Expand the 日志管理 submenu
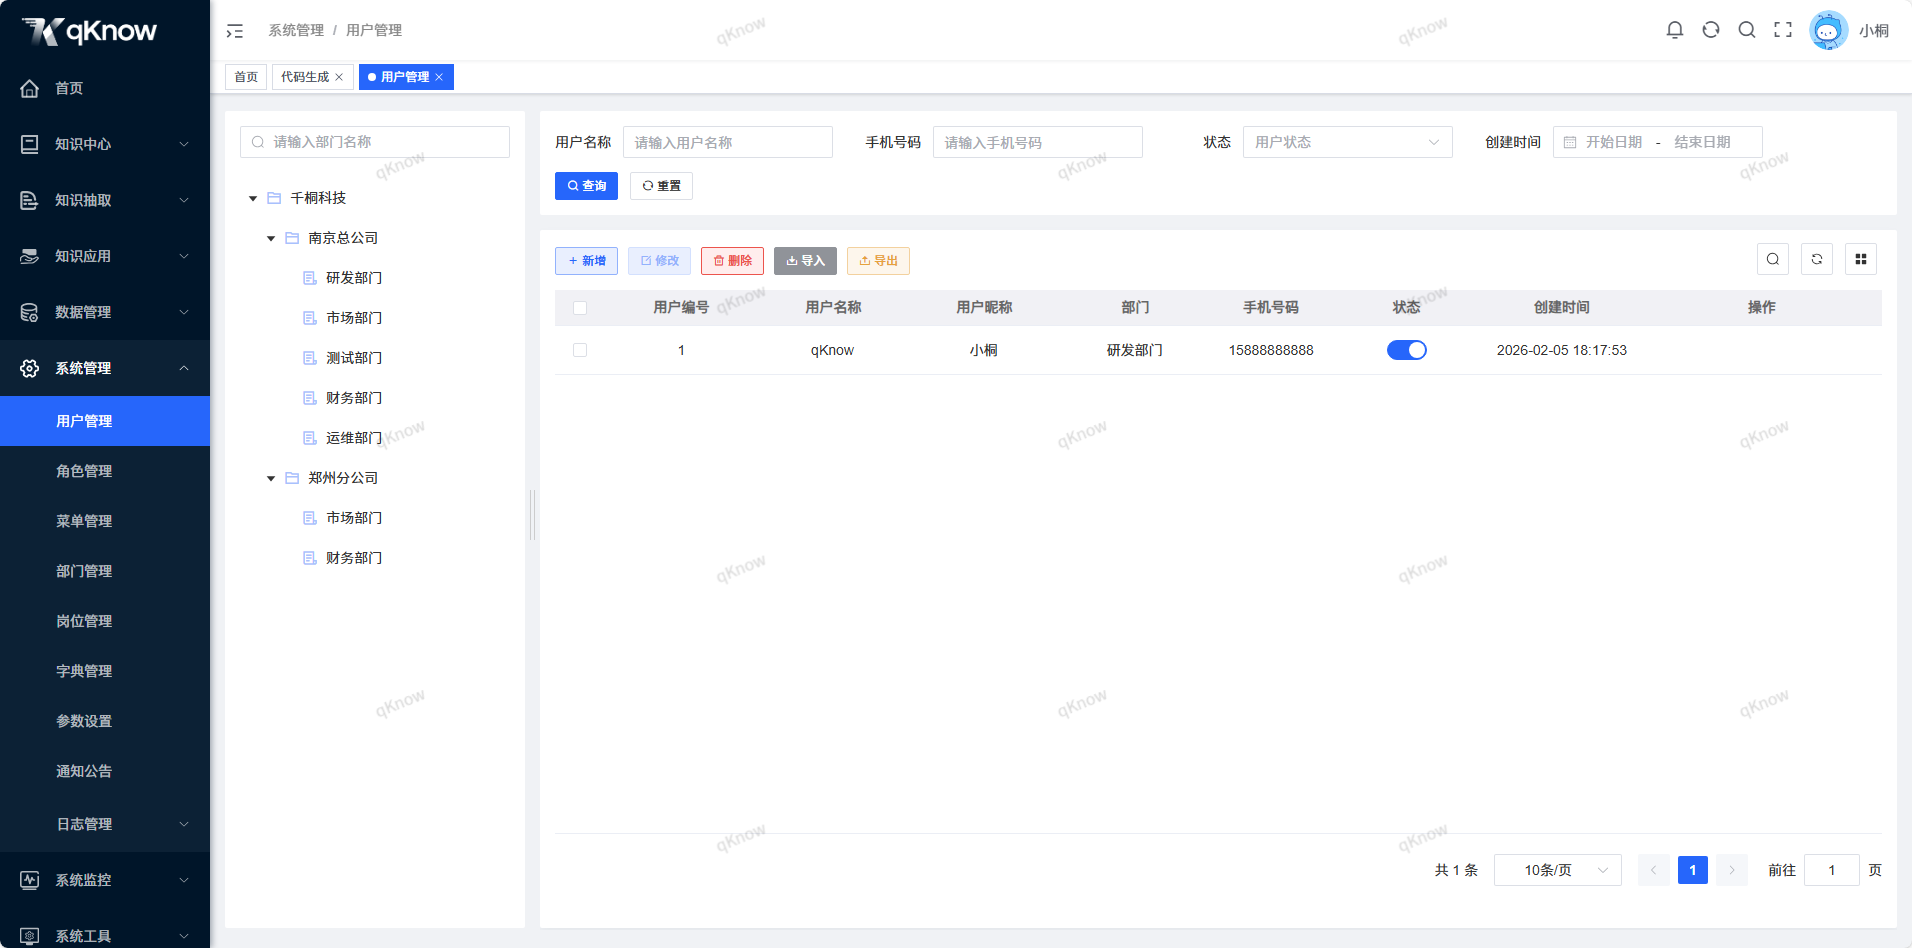This screenshot has height=948, width=1912. tap(184, 824)
